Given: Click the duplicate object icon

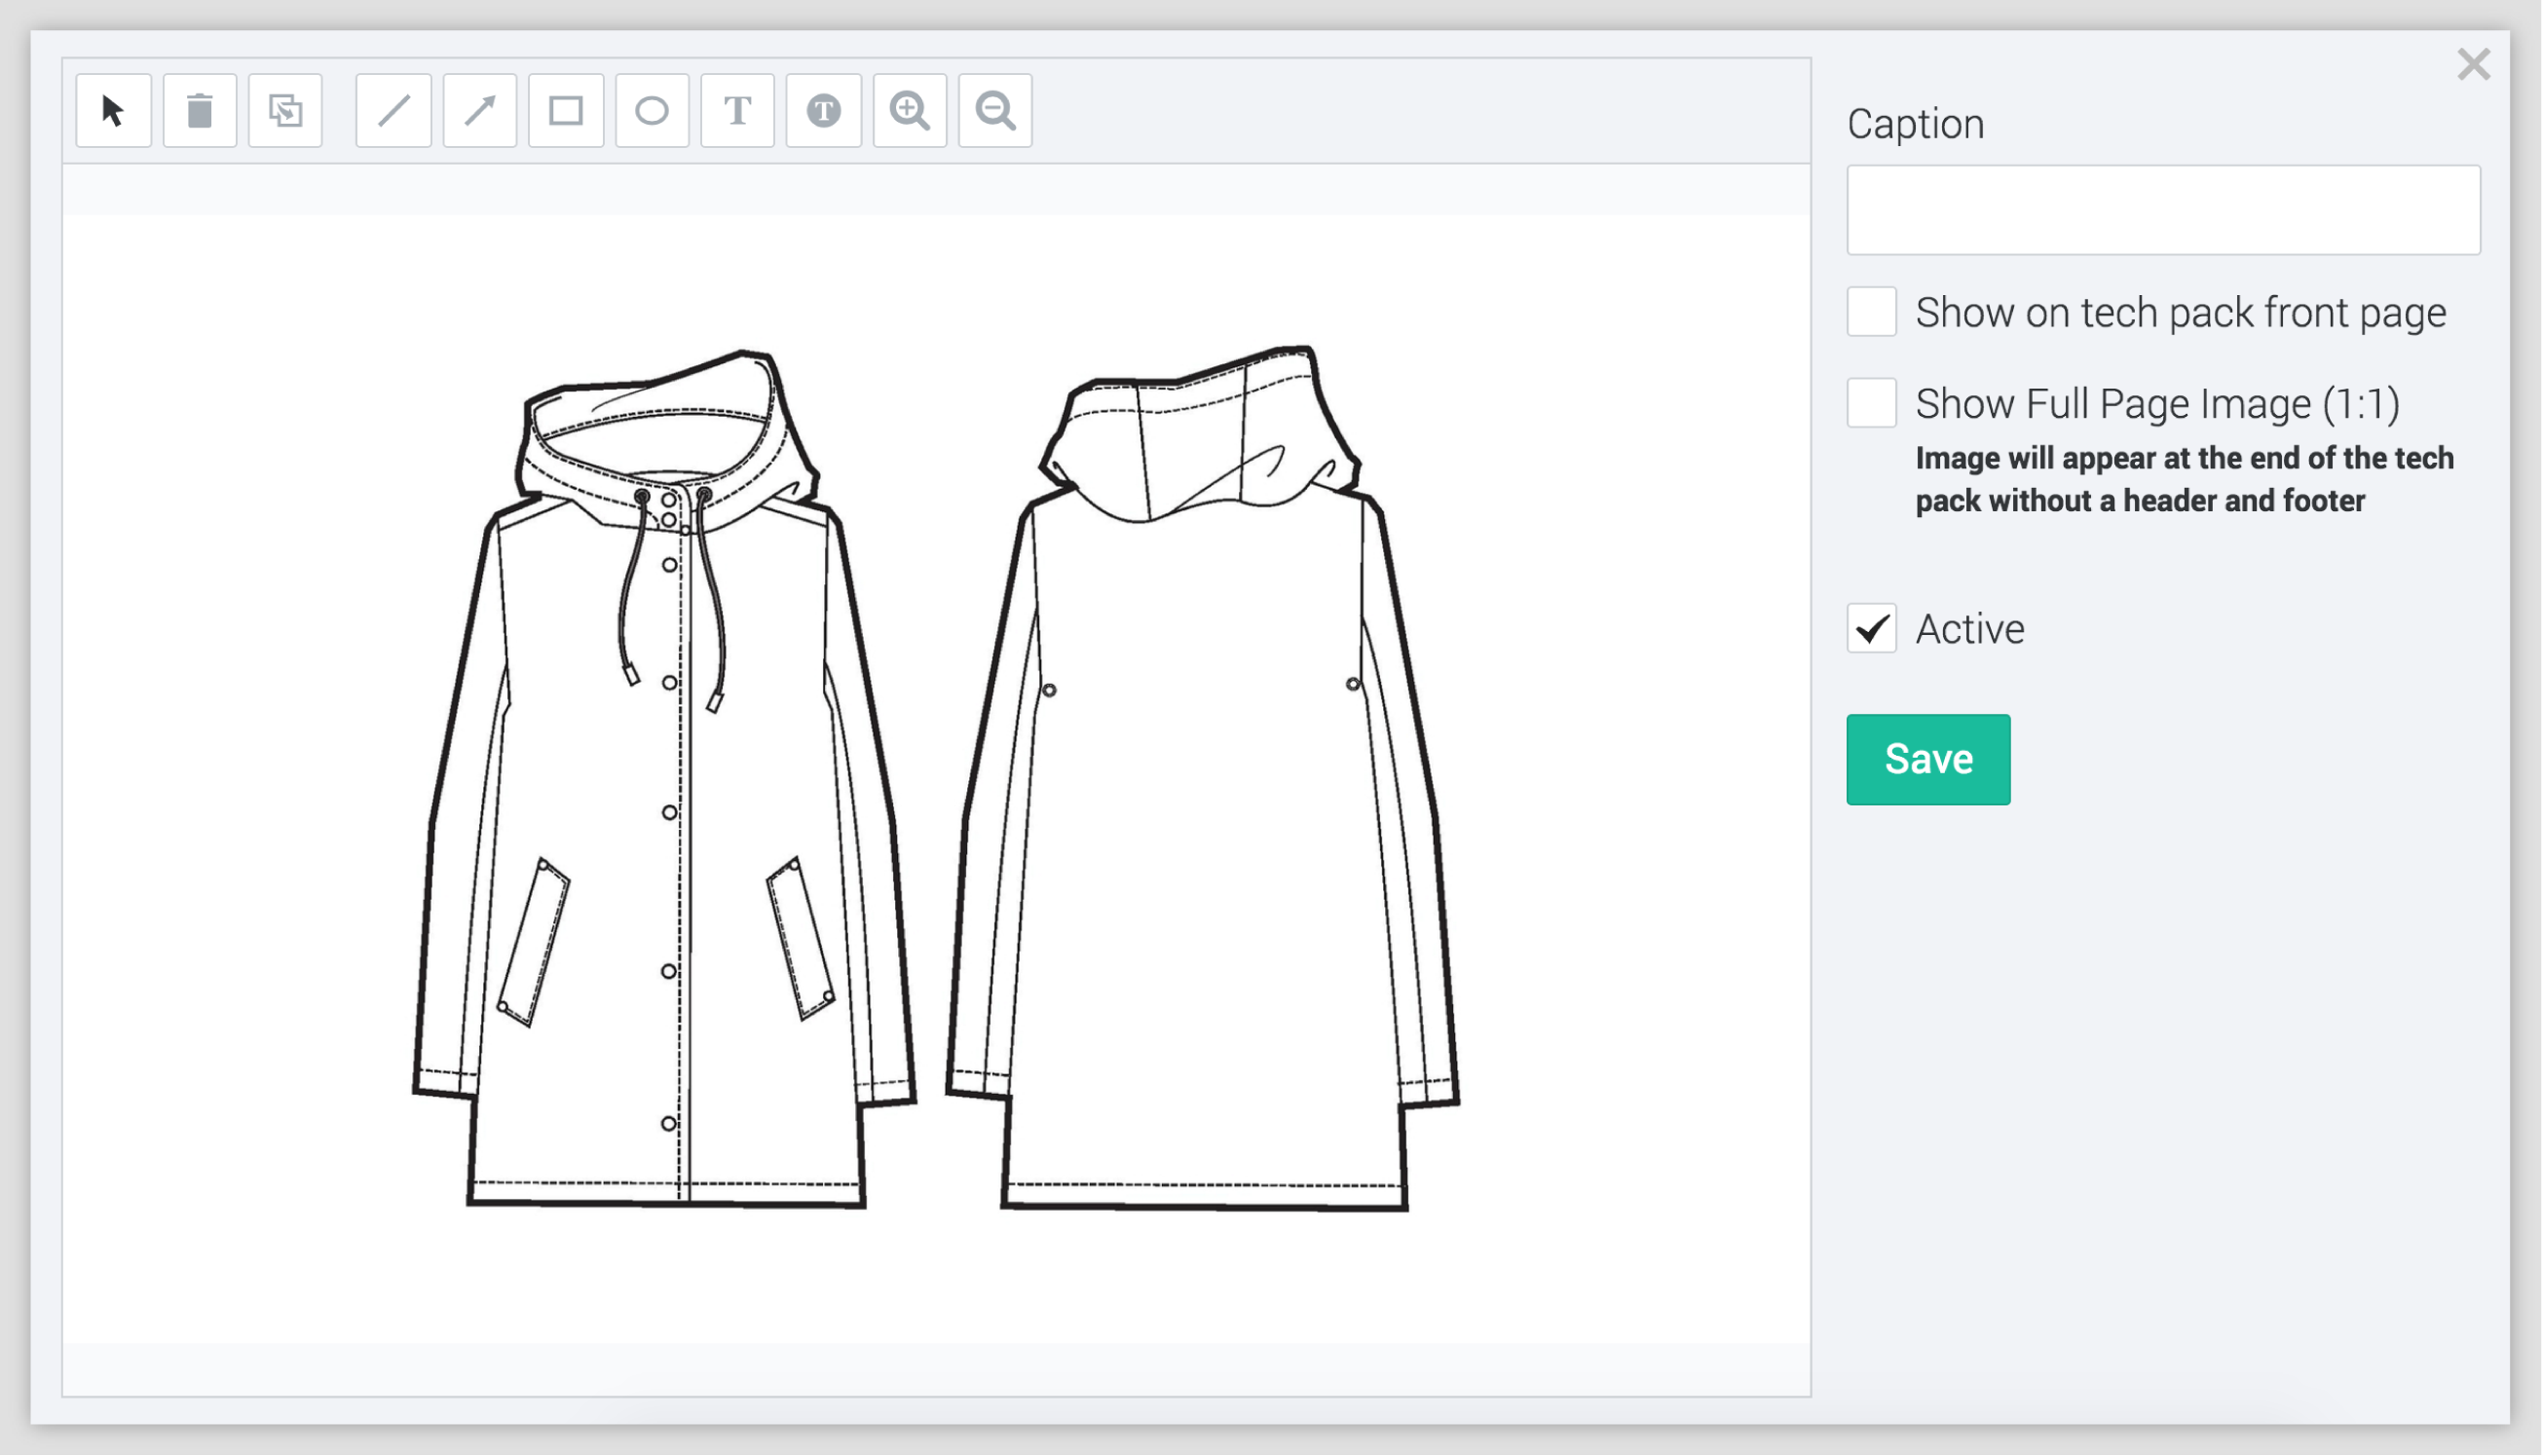Looking at the screenshot, I should (x=286, y=110).
